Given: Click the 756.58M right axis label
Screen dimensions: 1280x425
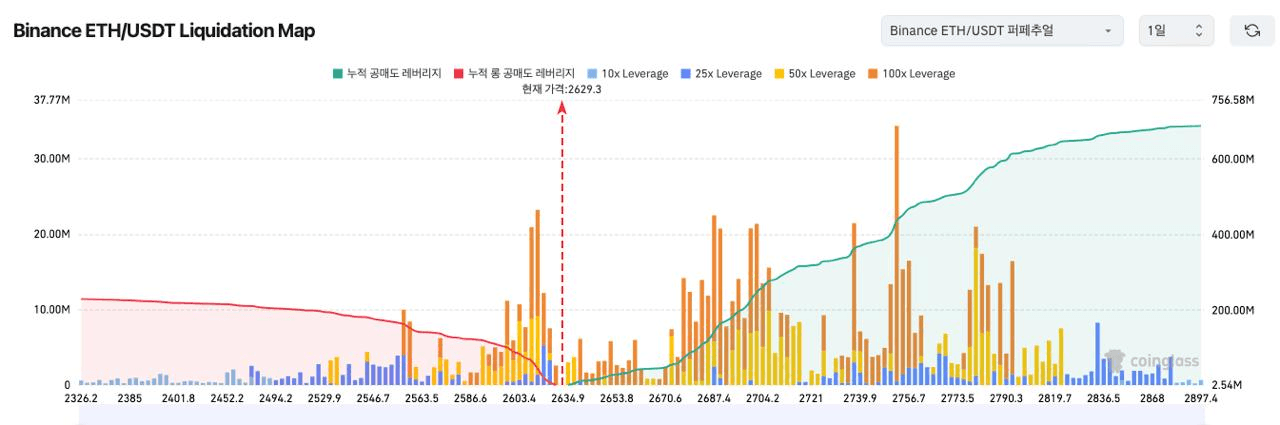Looking at the screenshot, I should coord(1231,100).
